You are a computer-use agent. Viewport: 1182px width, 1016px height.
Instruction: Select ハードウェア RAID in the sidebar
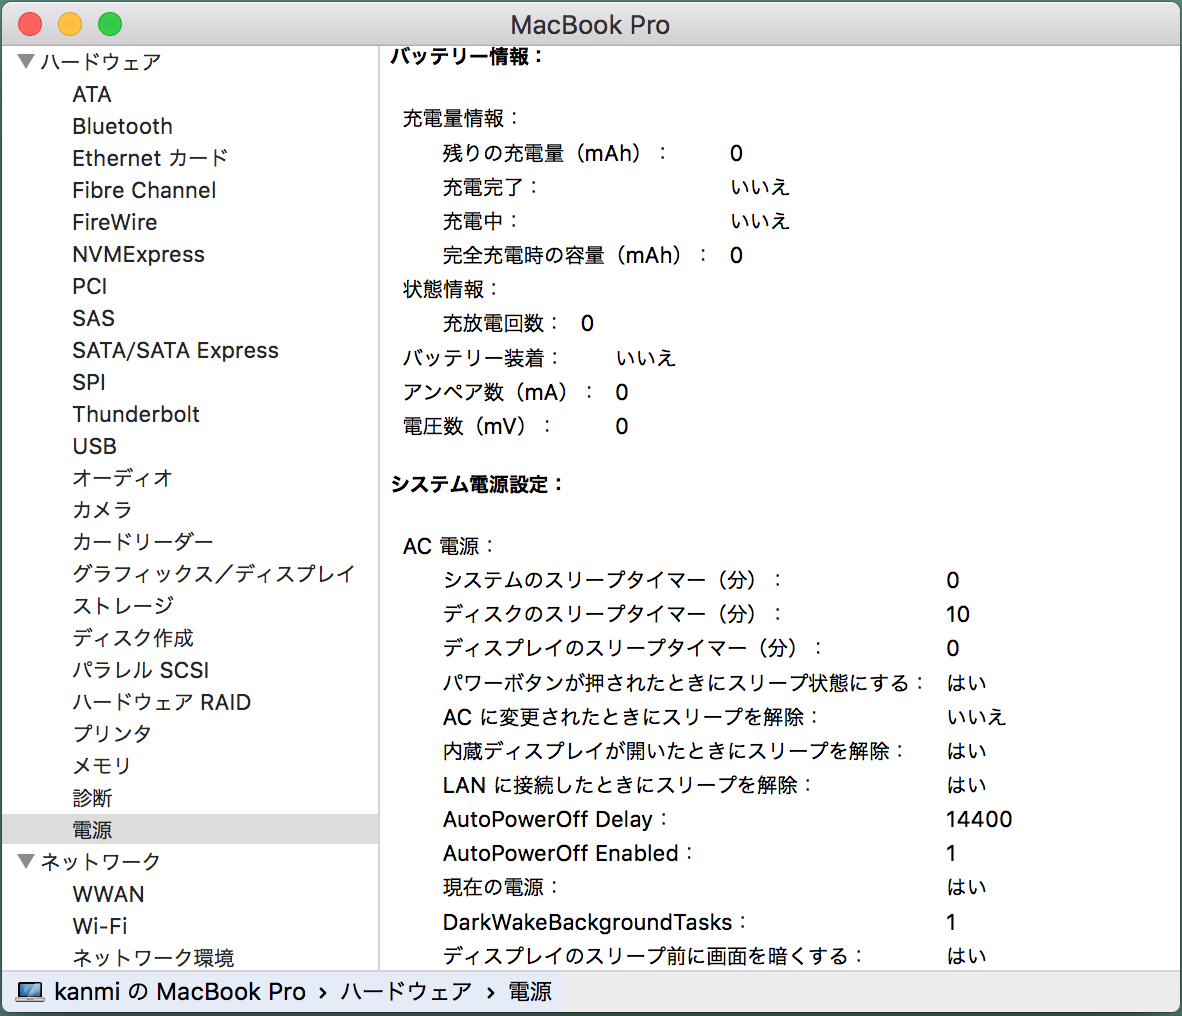[x=161, y=702]
